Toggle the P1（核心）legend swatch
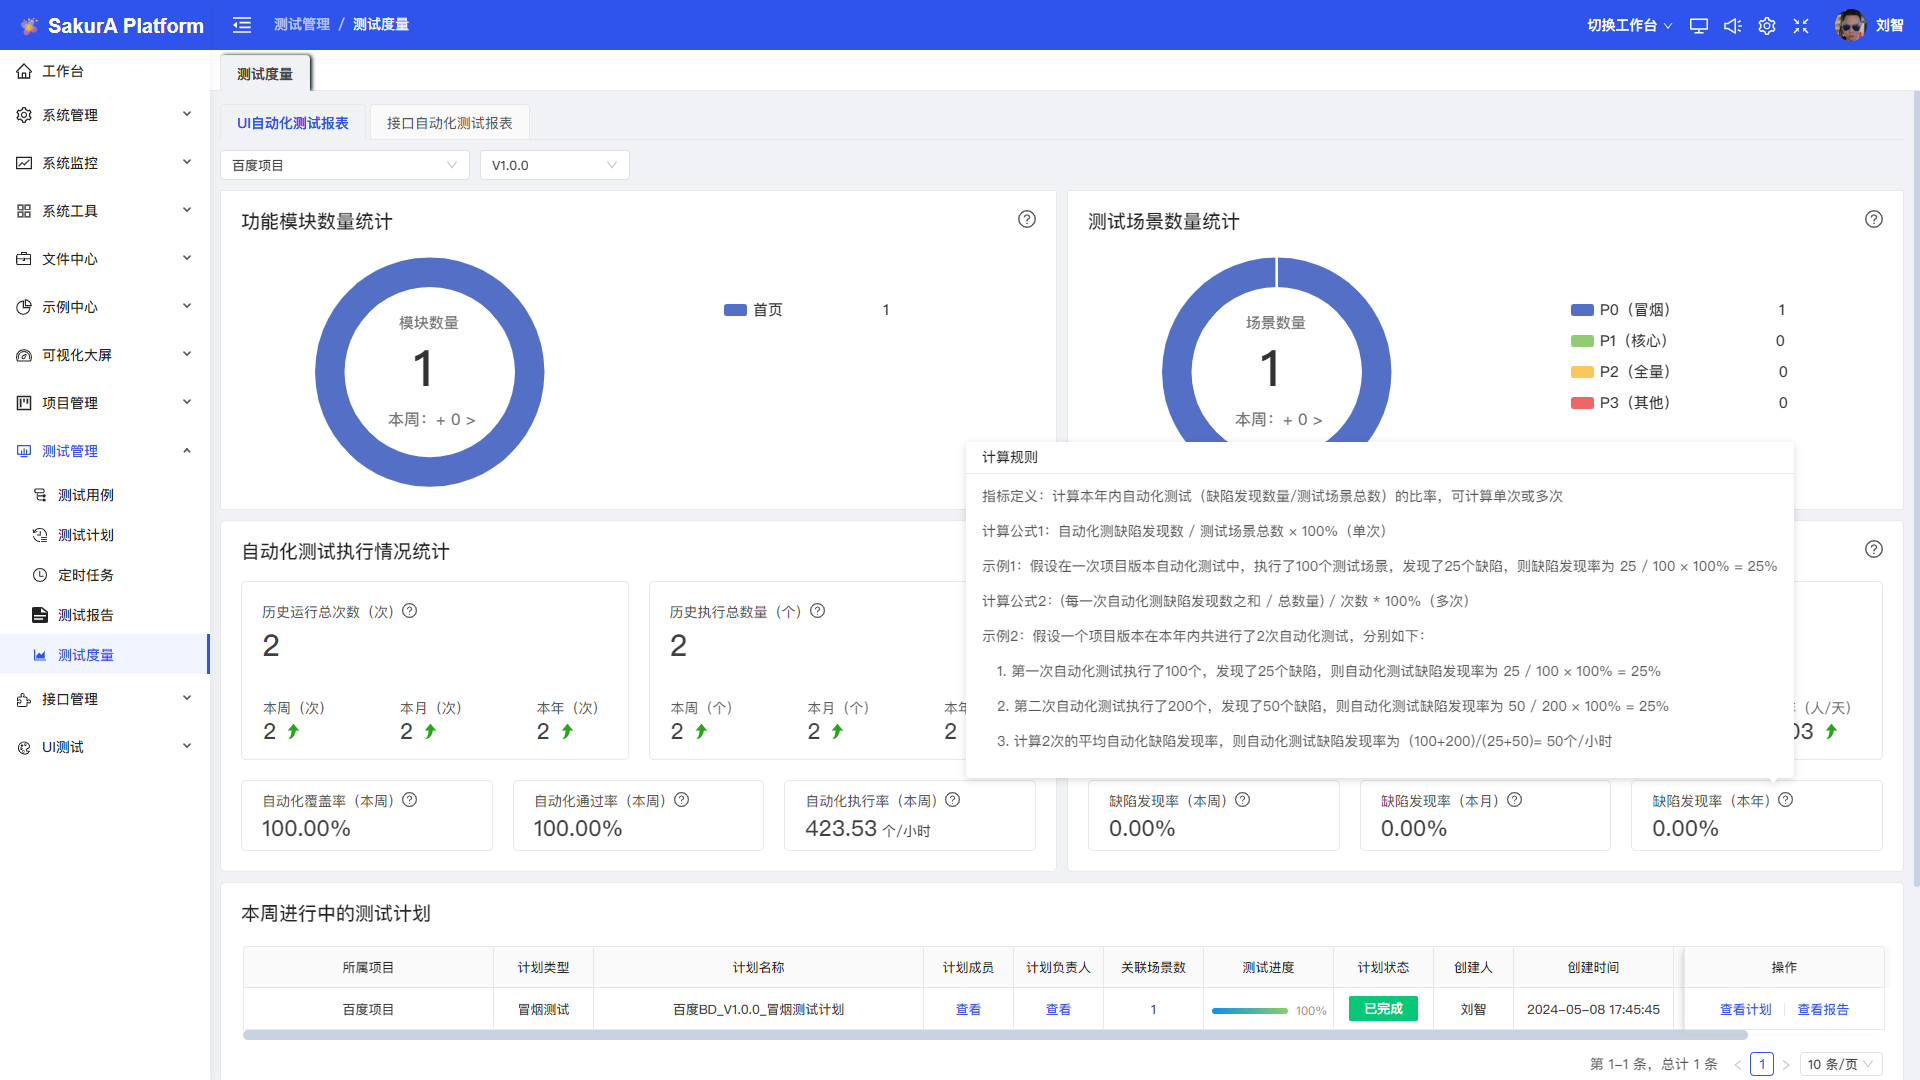Image resolution: width=1920 pixels, height=1080 pixels. point(1582,341)
